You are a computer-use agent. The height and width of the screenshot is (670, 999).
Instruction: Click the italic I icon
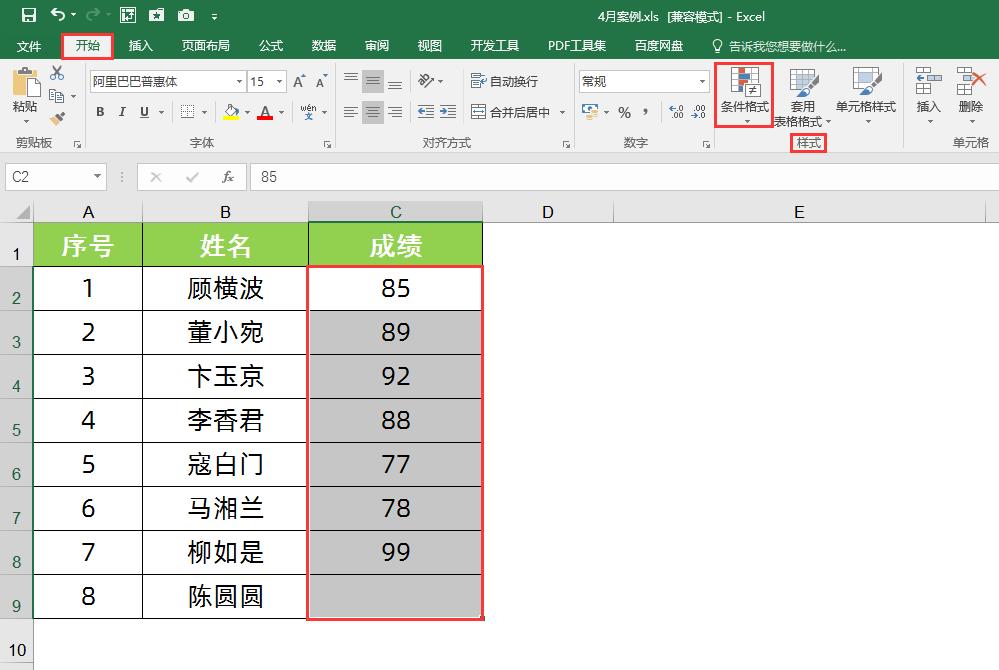122,112
